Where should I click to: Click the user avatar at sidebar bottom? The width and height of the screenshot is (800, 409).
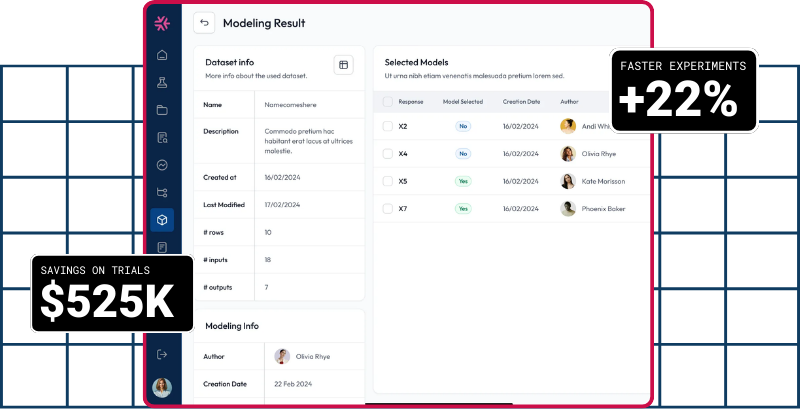162,387
